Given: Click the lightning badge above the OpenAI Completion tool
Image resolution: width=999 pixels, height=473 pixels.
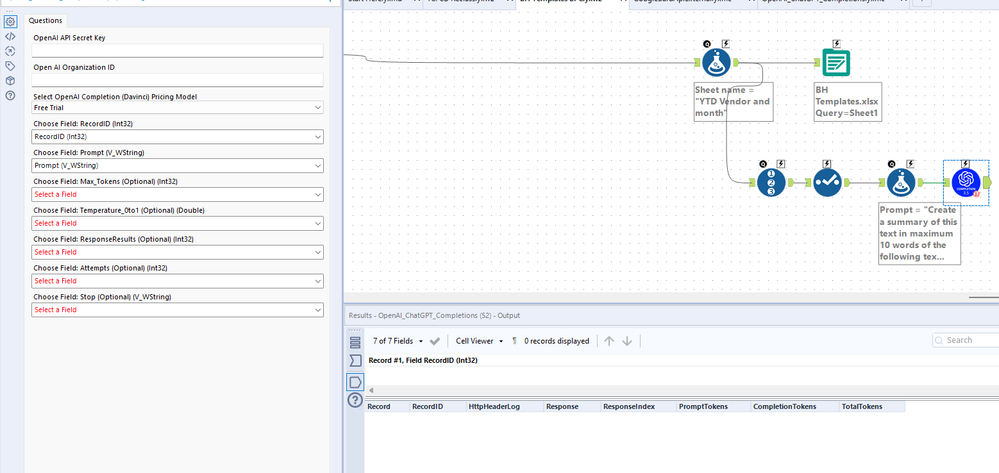Looking at the screenshot, I should click(965, 164).
